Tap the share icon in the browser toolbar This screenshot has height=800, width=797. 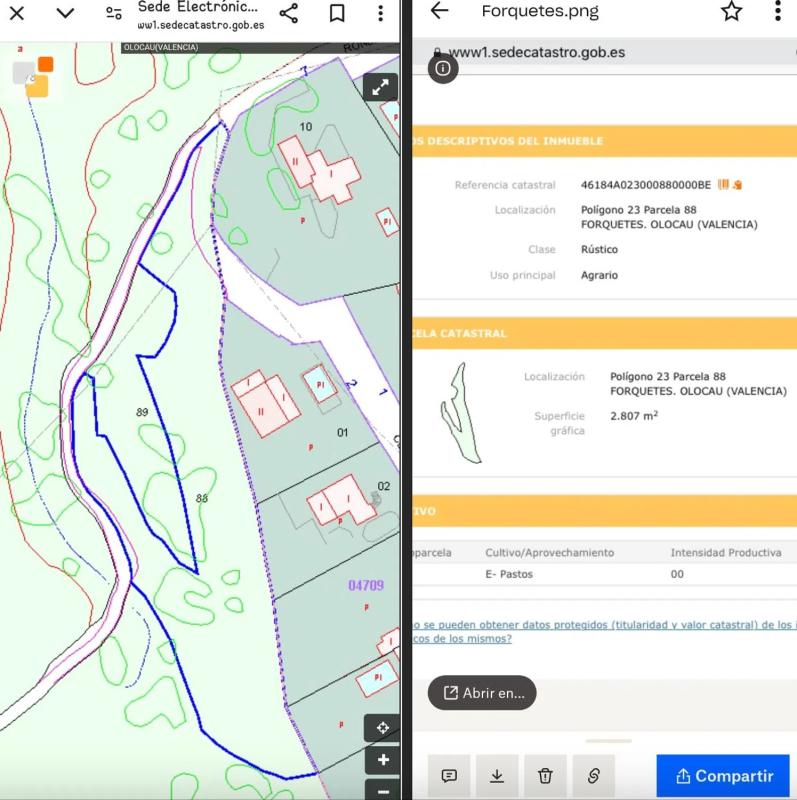pos(289,13)
